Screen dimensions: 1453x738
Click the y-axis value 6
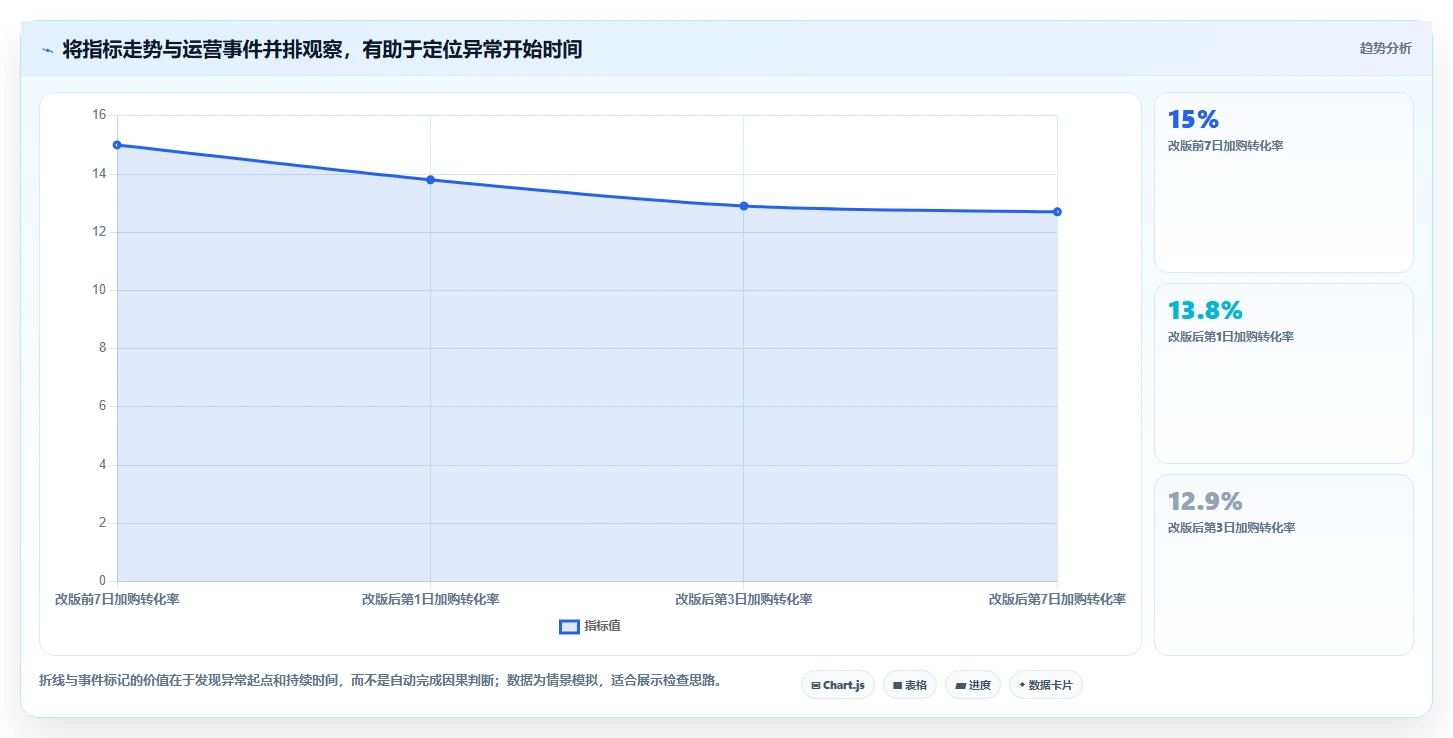pos(102,406)
